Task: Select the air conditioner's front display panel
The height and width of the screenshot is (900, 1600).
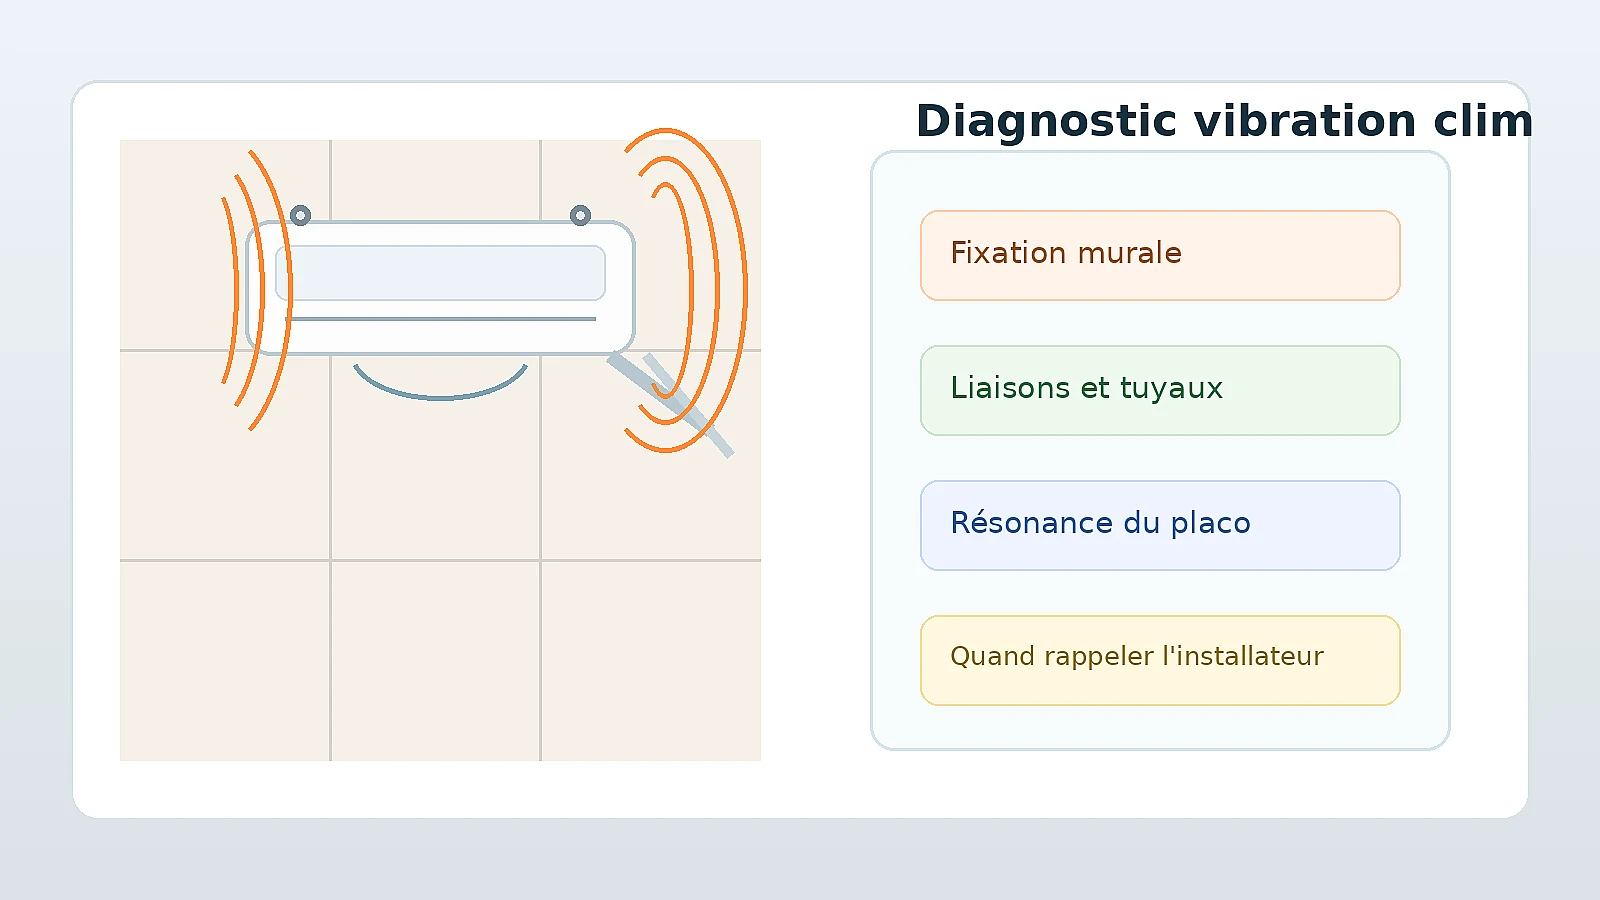Action: [x=440, y=273]
